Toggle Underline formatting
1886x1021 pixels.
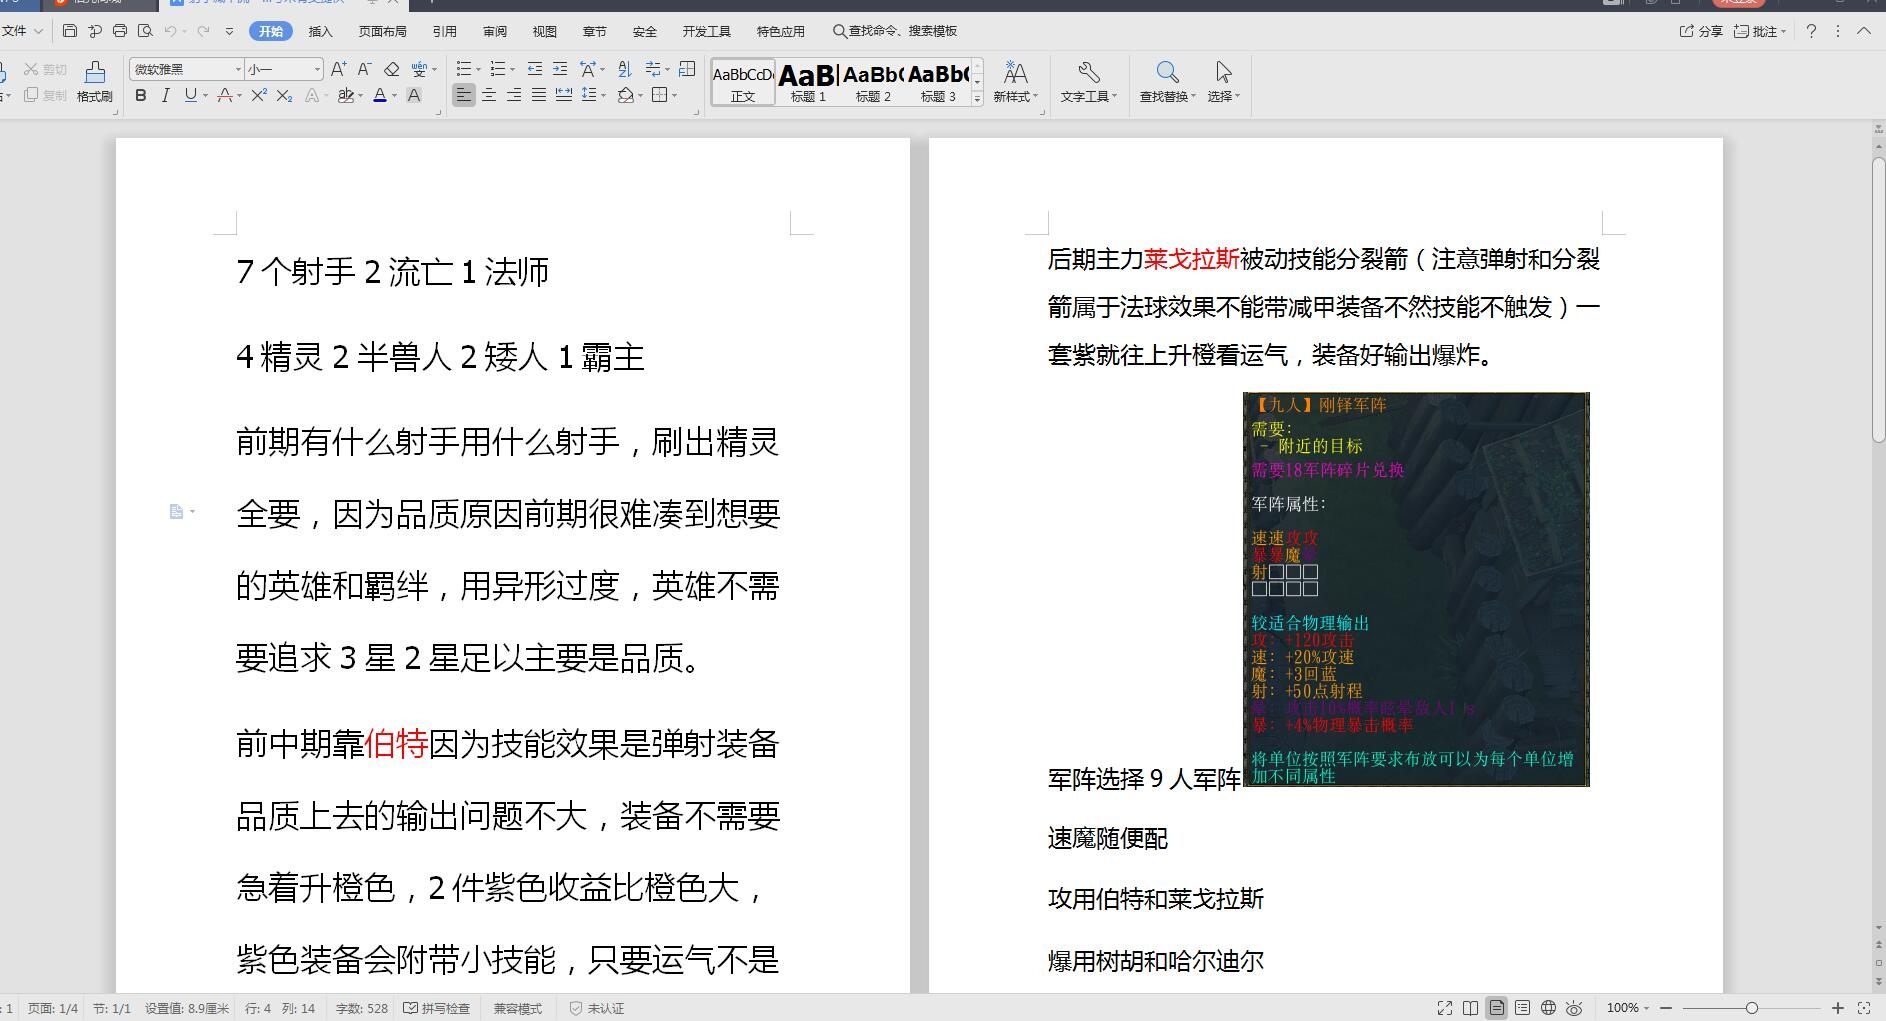[x=190, y=95]
